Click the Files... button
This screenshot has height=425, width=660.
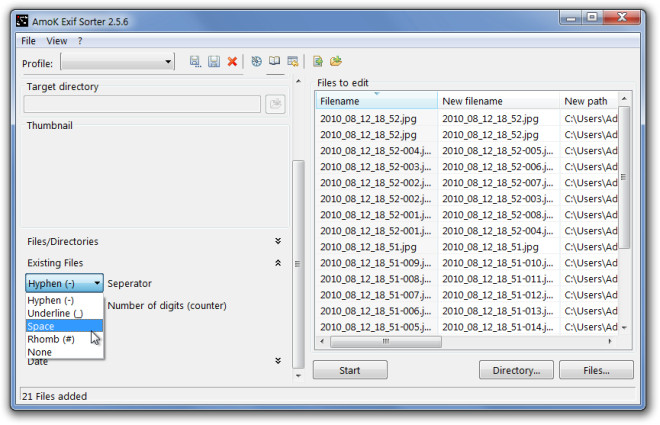596,370
